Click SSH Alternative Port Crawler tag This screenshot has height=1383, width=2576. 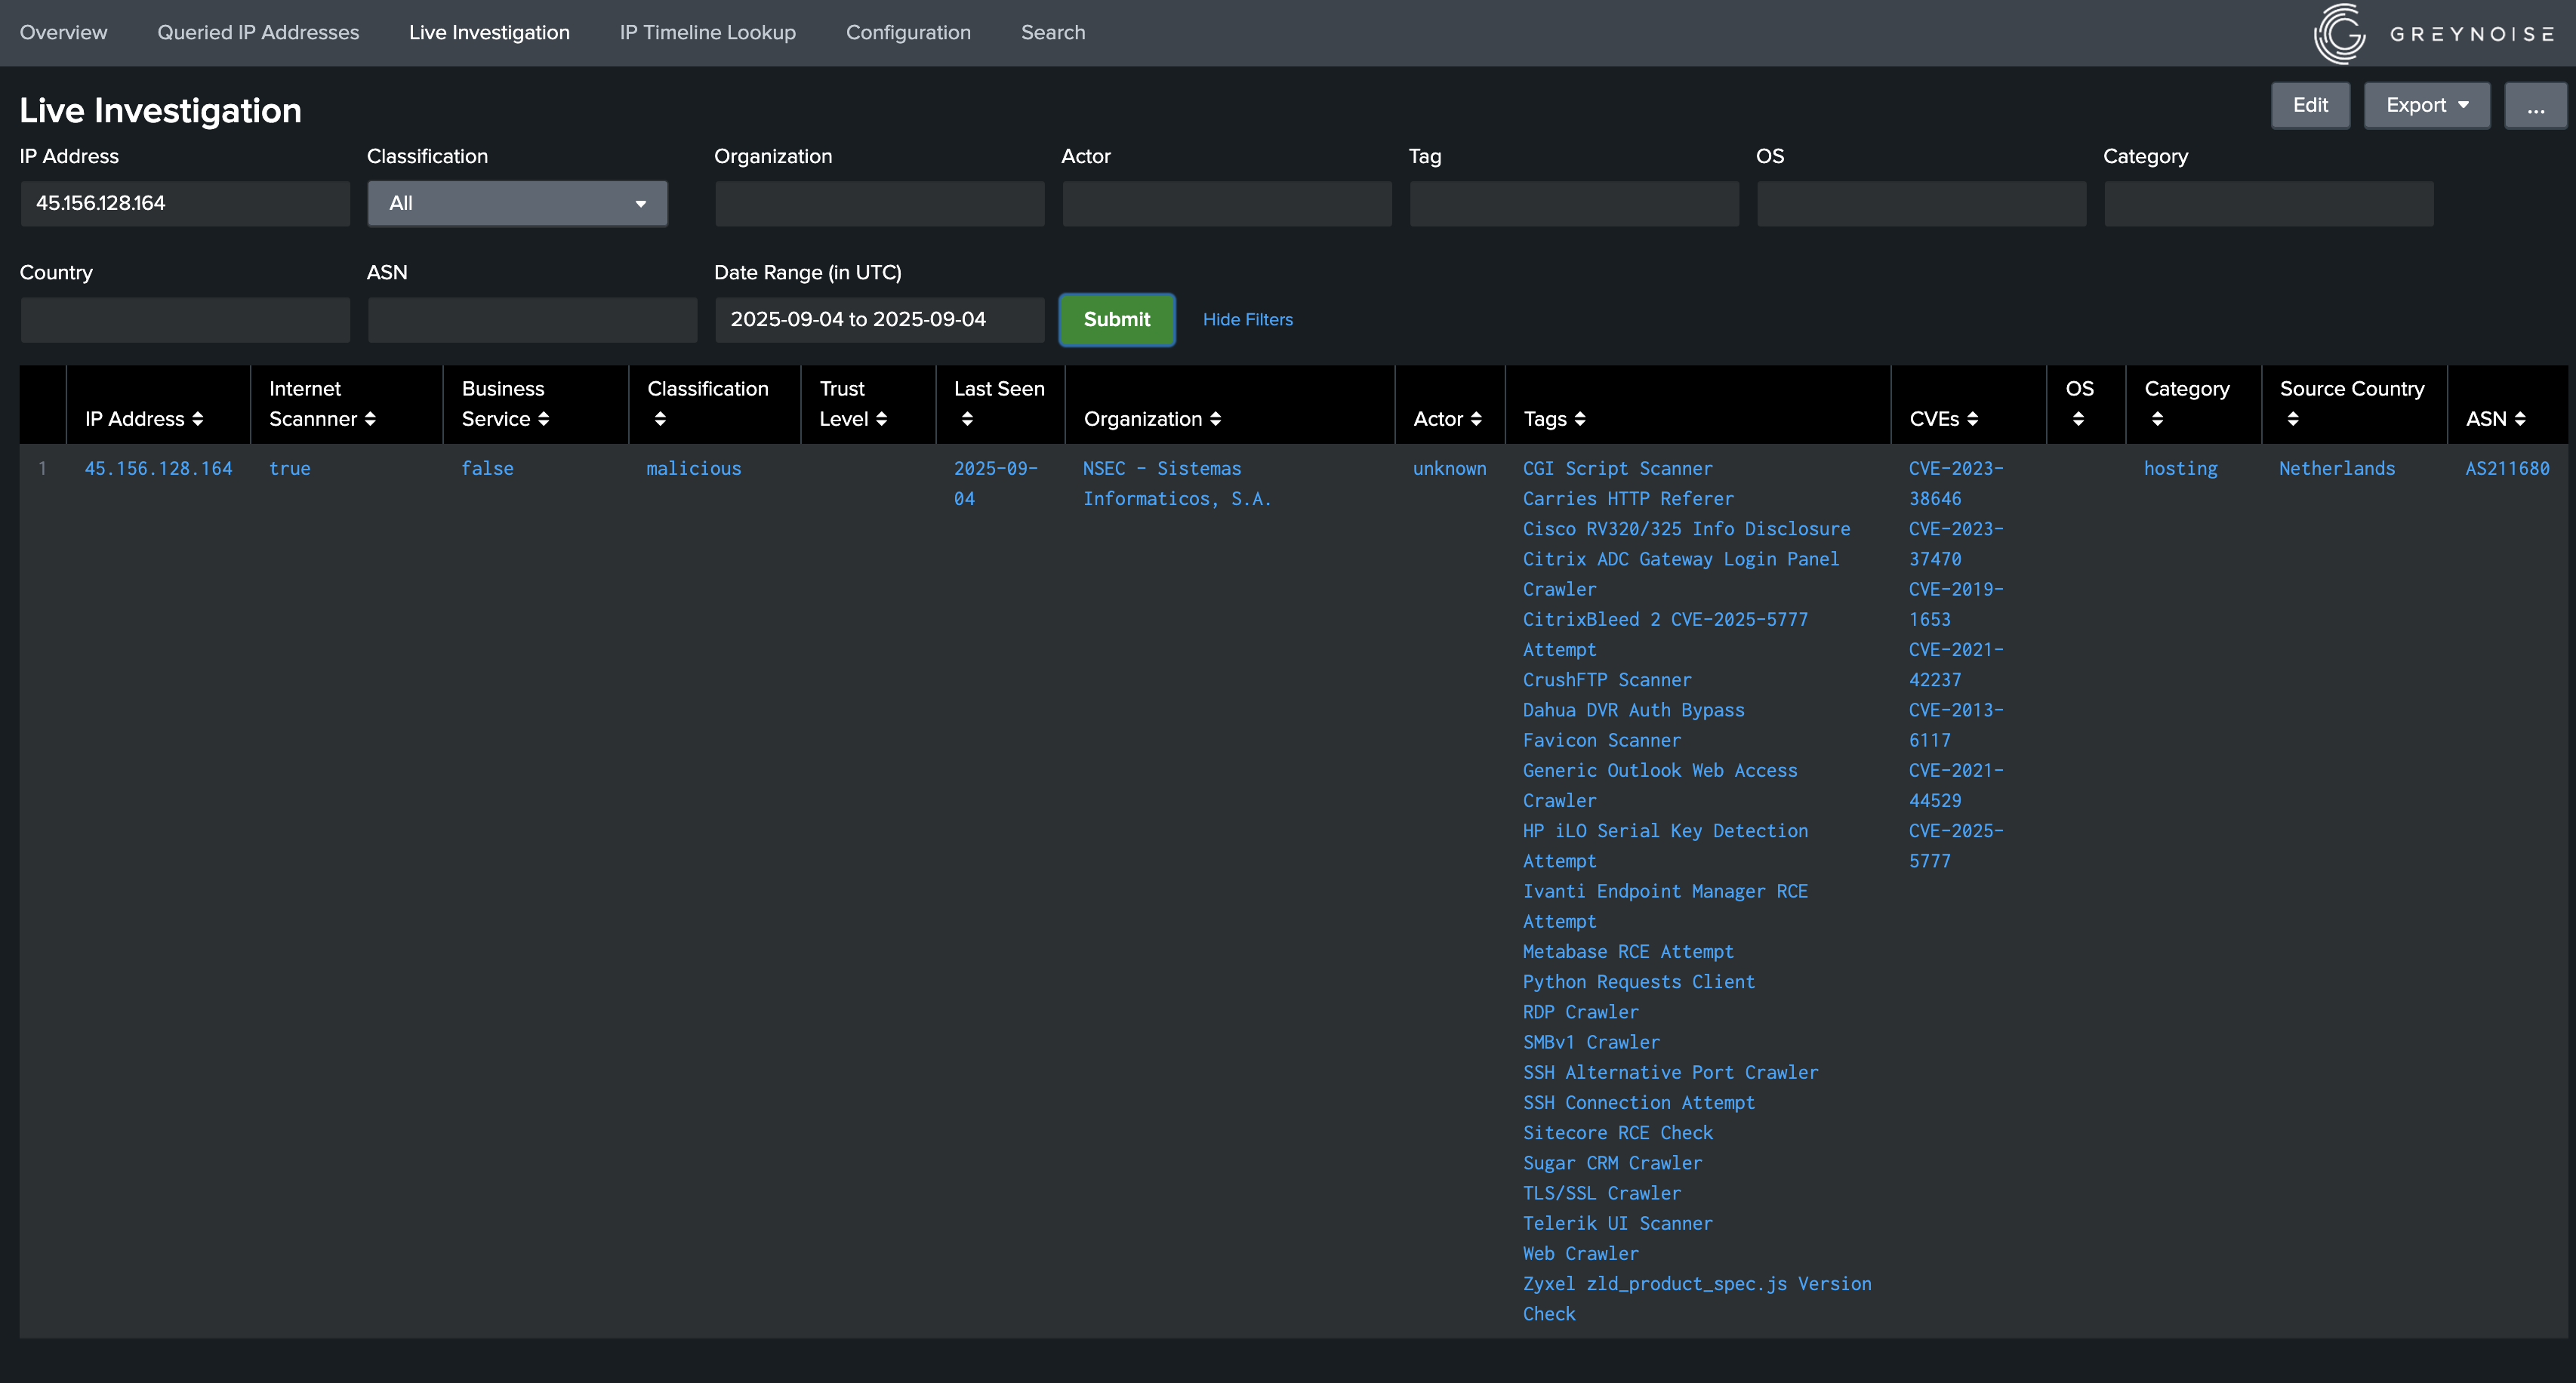[x=1670, y=1072]
